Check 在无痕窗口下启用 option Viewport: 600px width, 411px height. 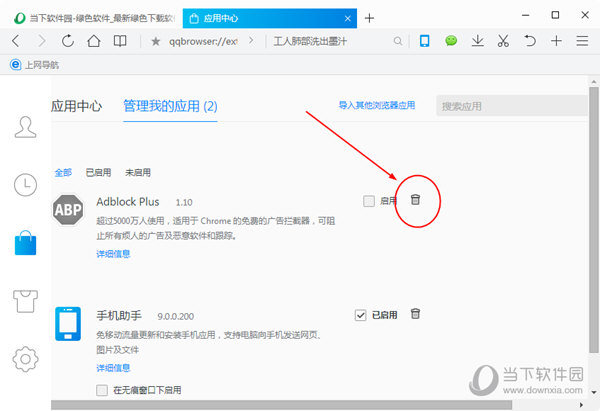101,390
